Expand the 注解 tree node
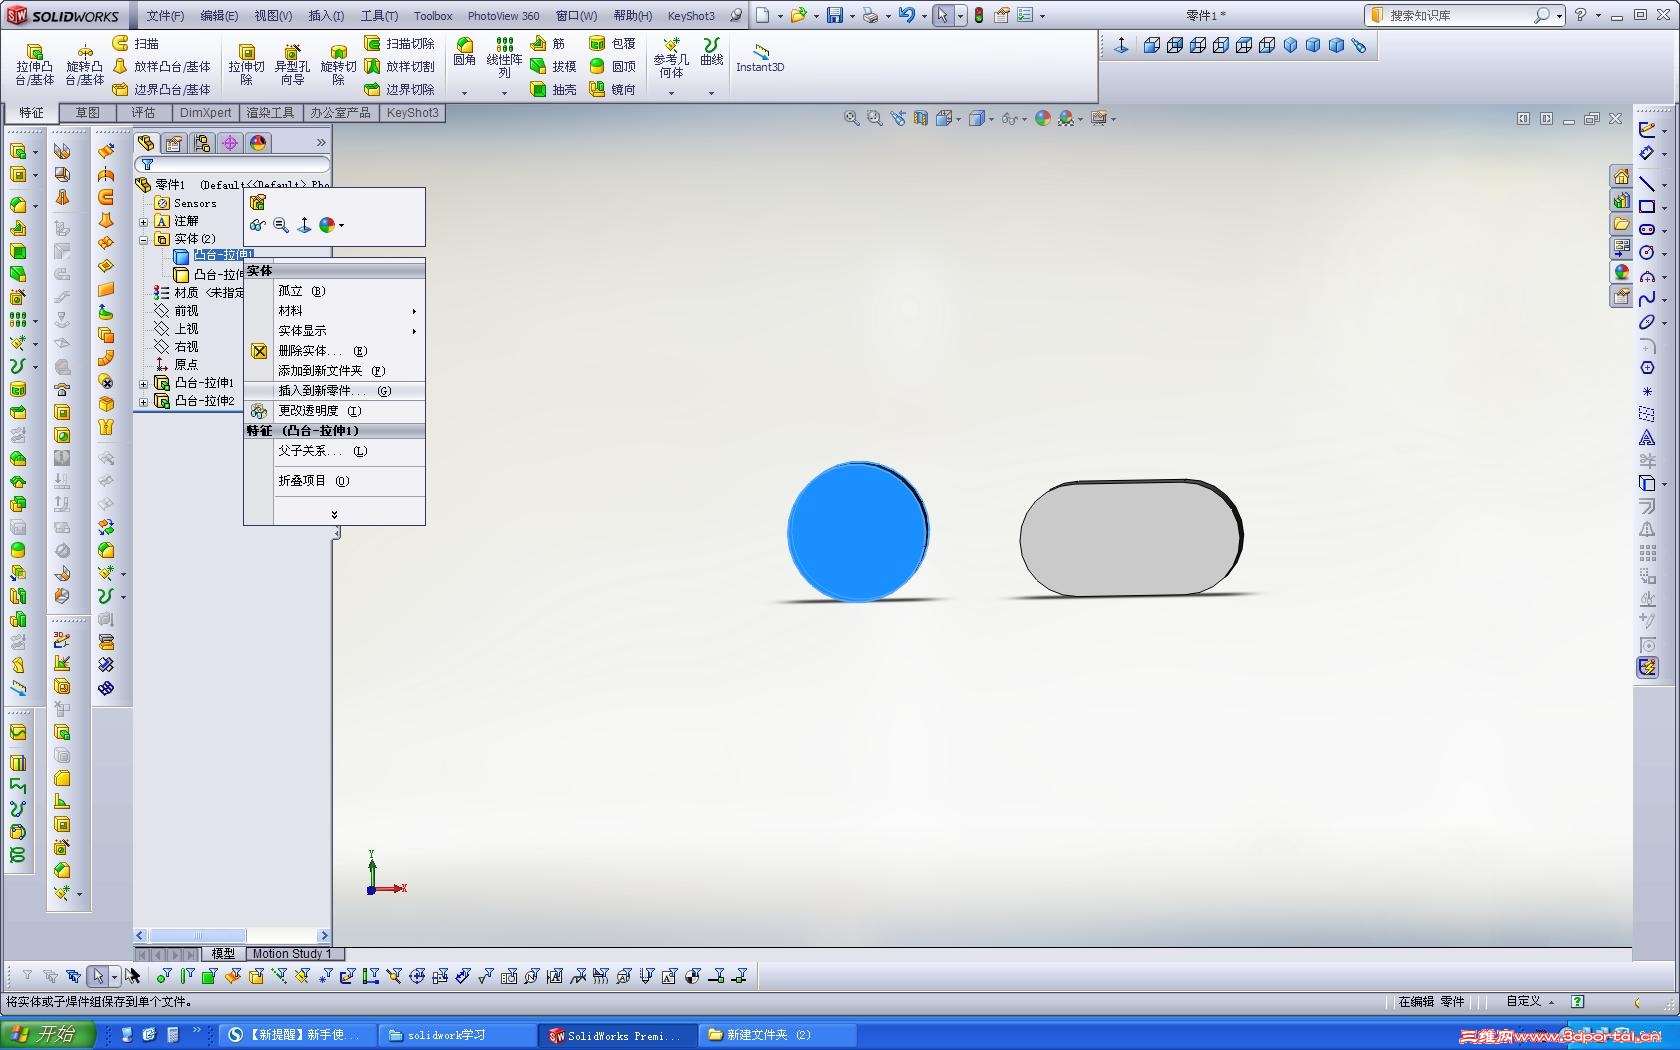Image resolution: width=1680 pixels, height=1050 pixels. point(144,222)
